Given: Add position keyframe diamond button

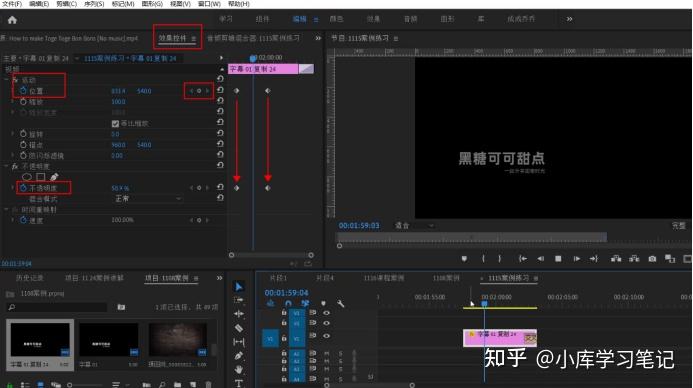Looking at the screenshot, I should 199,91.
